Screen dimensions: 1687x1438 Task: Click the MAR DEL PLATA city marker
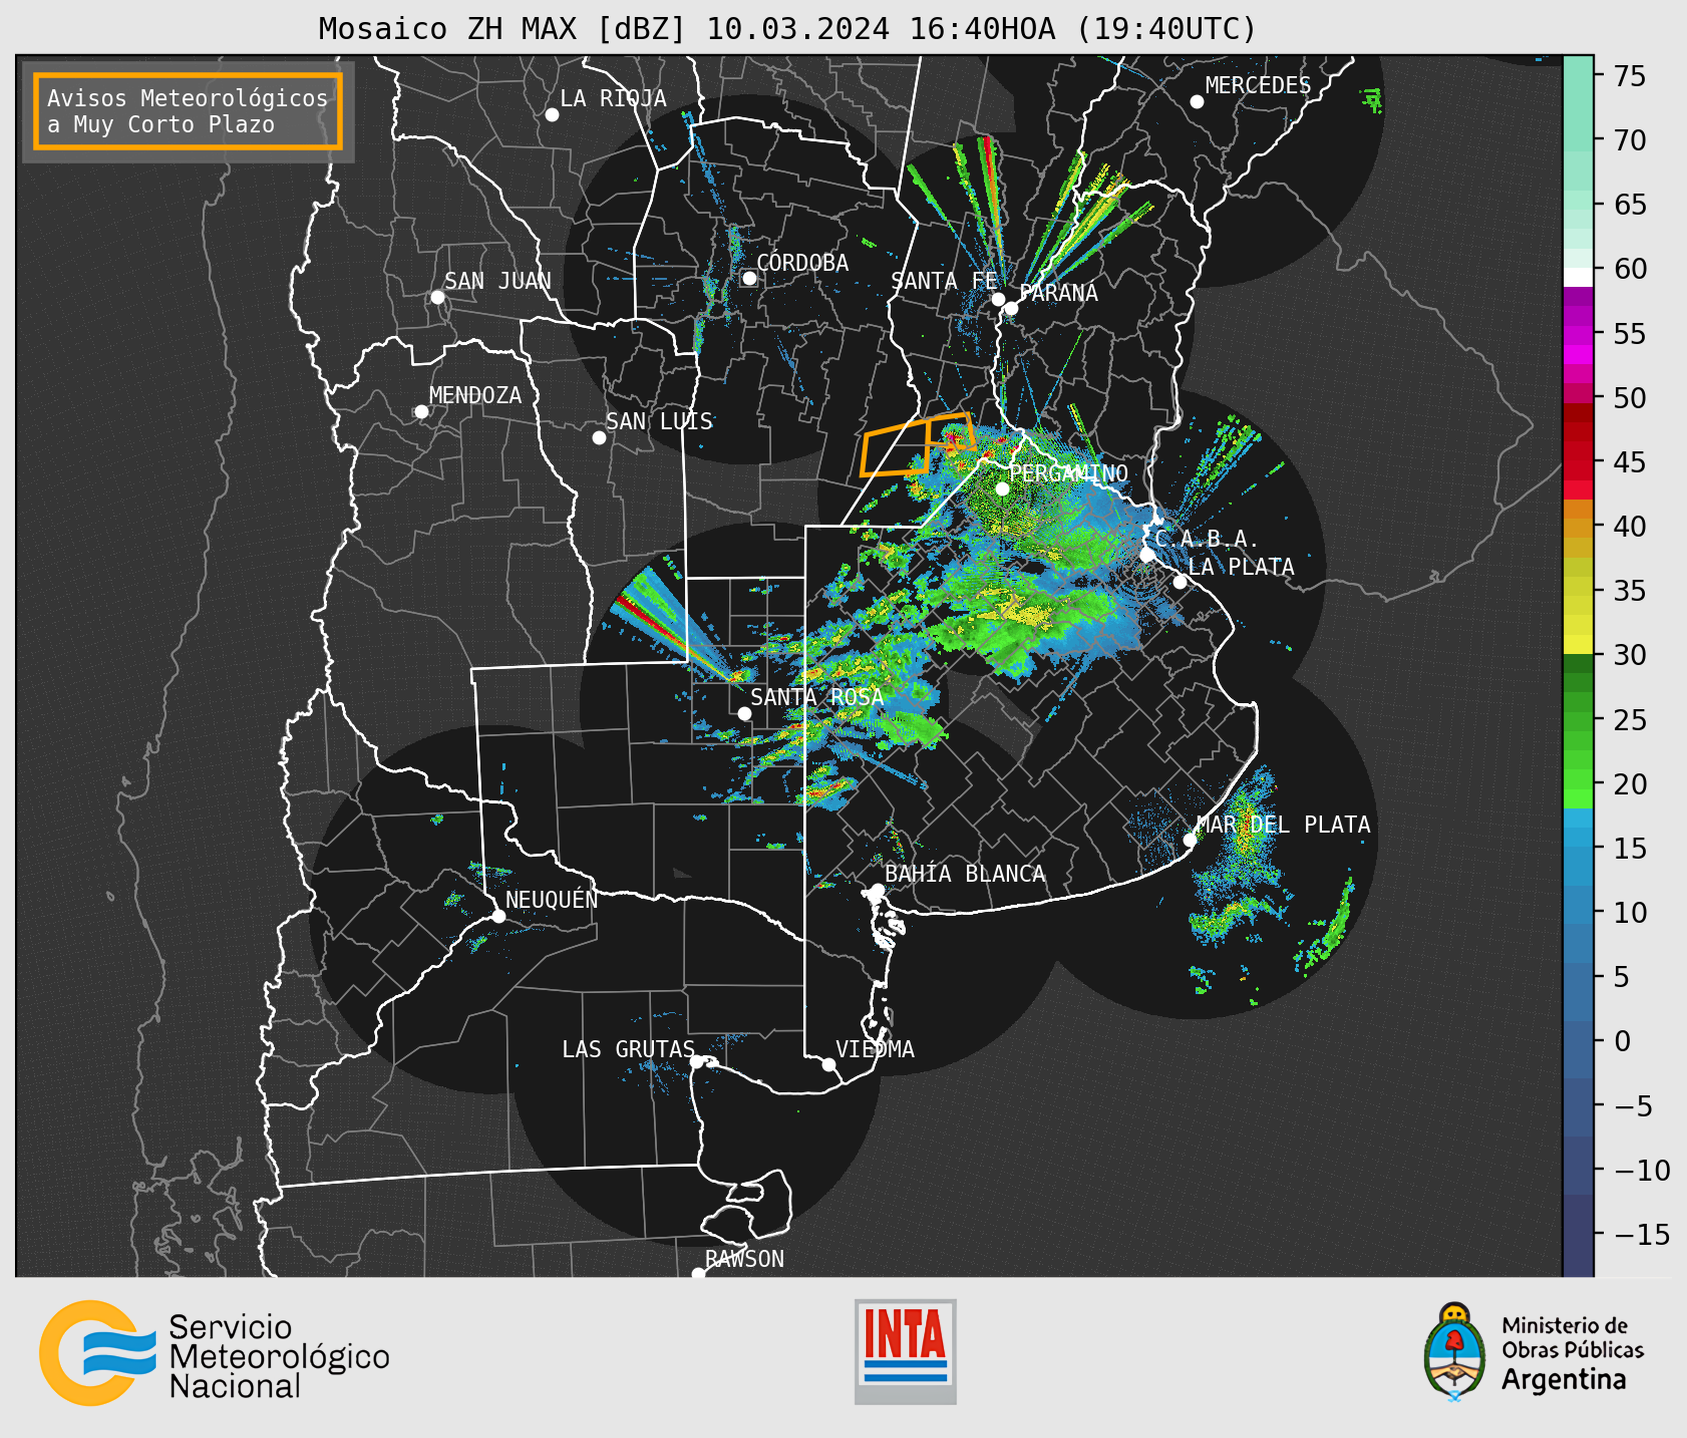pos(1190,840)
